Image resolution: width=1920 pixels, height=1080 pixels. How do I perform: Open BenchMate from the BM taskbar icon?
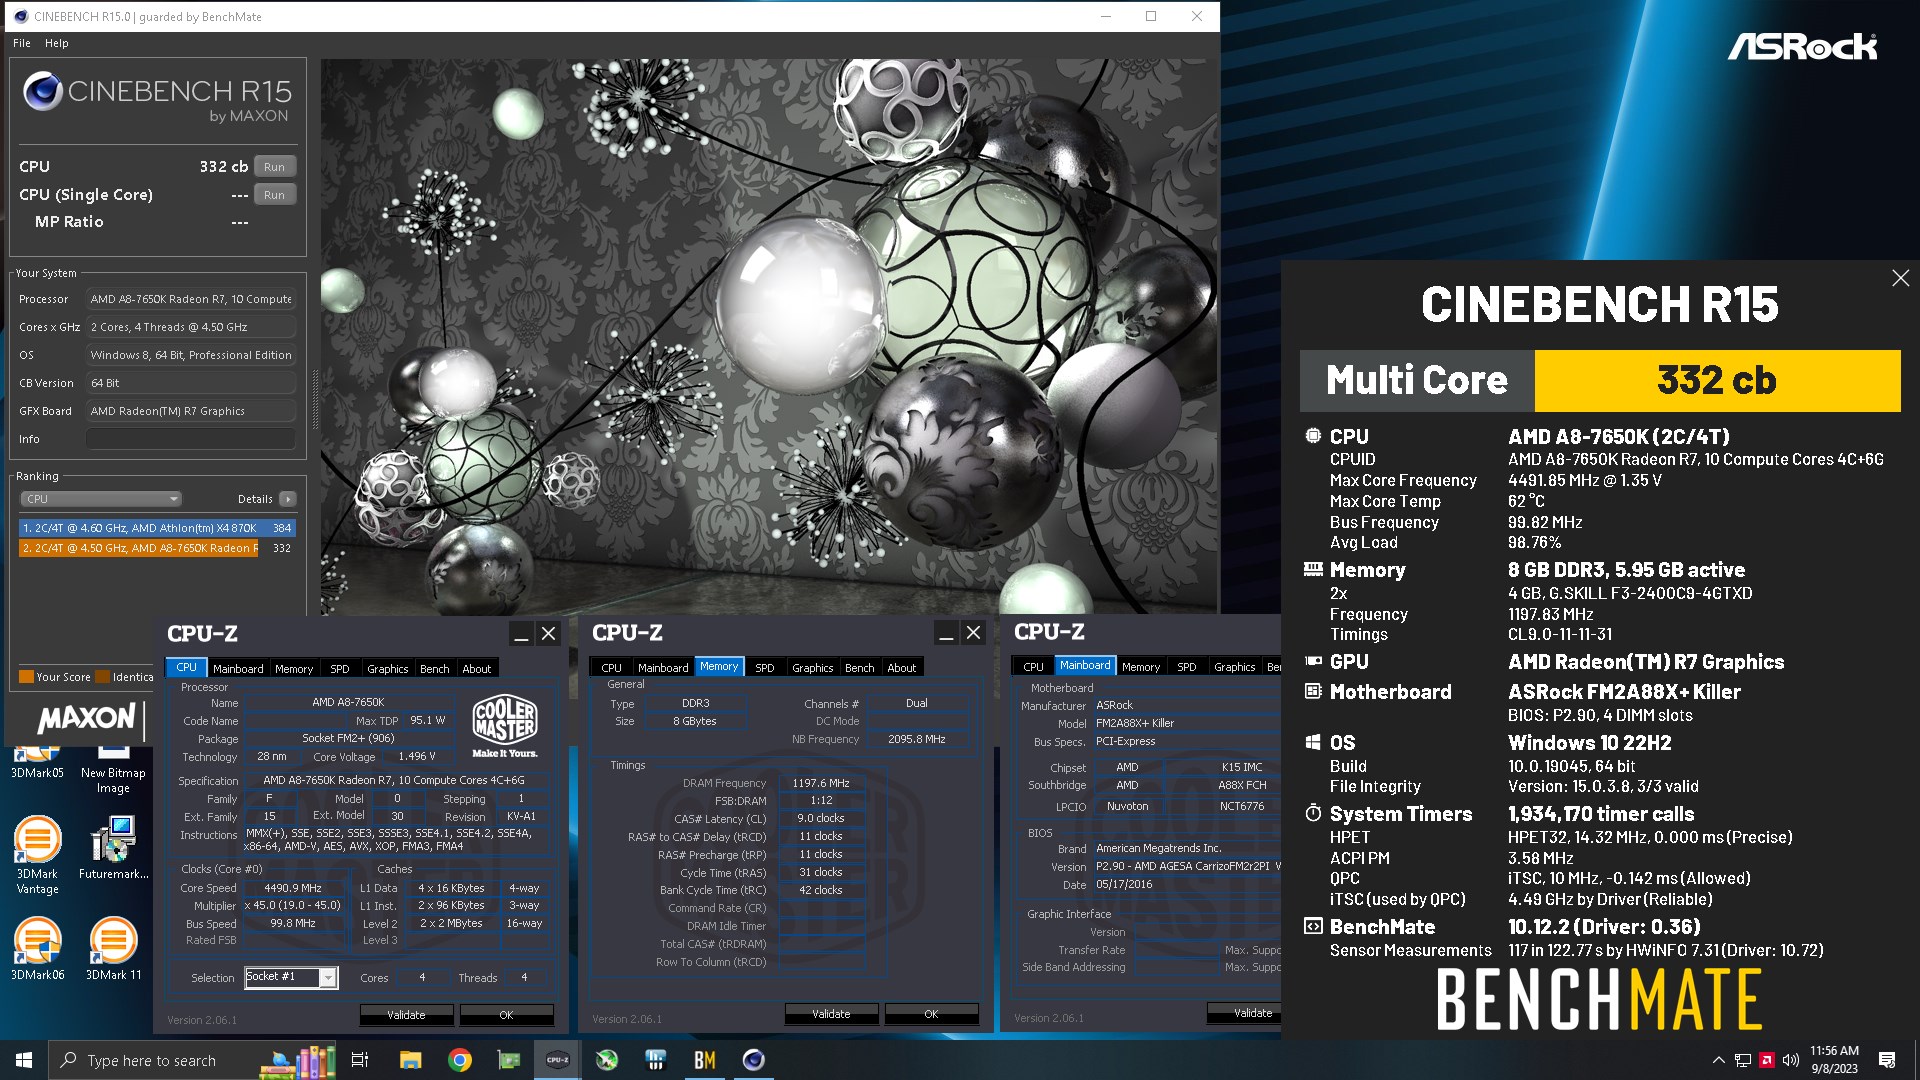click(705, 1060)
